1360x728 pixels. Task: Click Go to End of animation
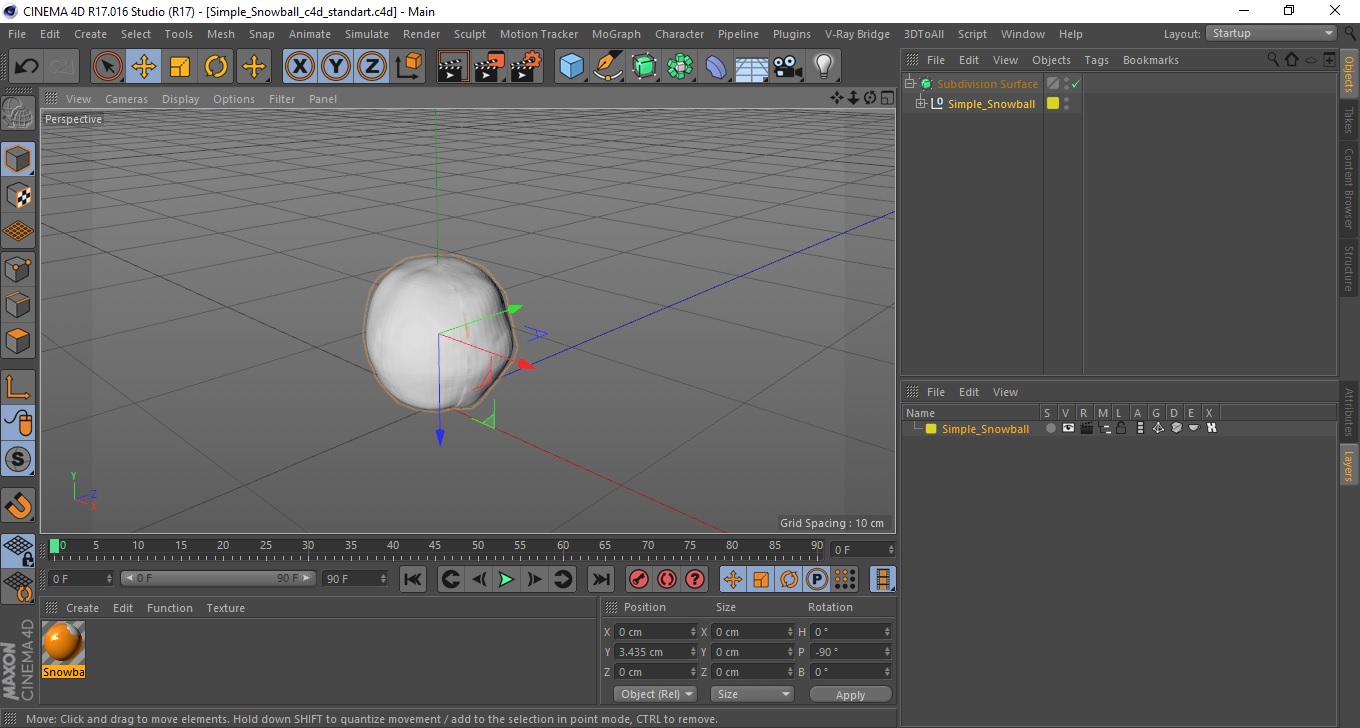coord(600,579)
